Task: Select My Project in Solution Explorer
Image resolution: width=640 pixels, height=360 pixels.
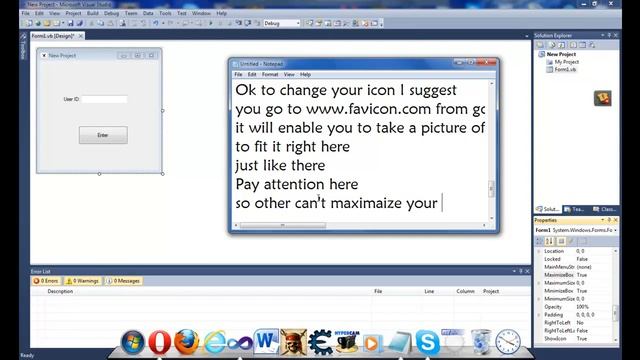Action: pos(563,62)
